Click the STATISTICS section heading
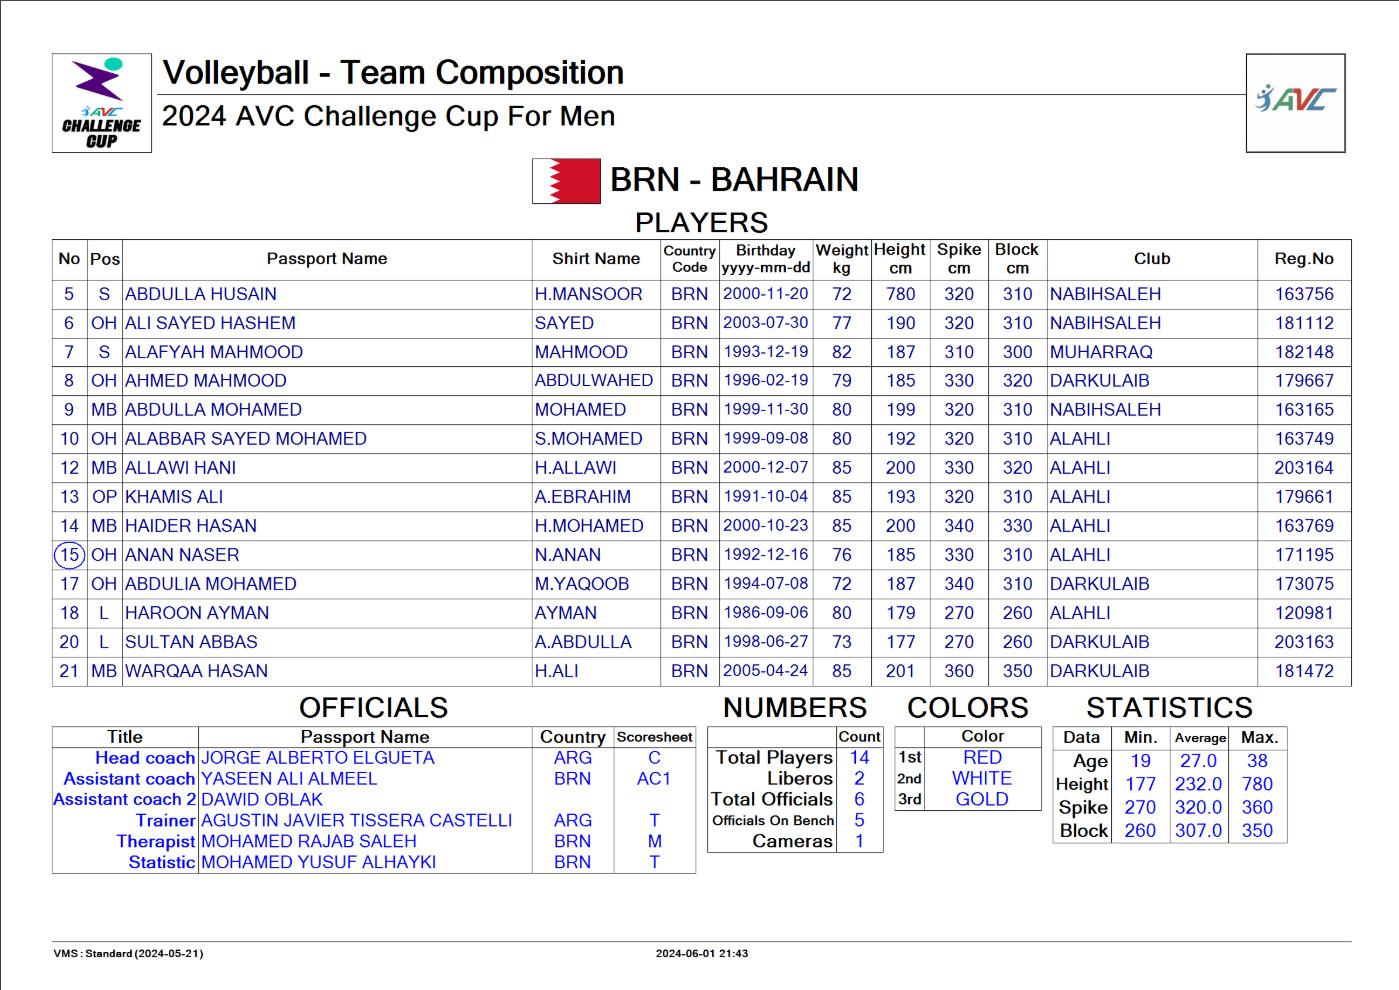The width and height of the screenshot is (1399, 990). point(1169,708)
